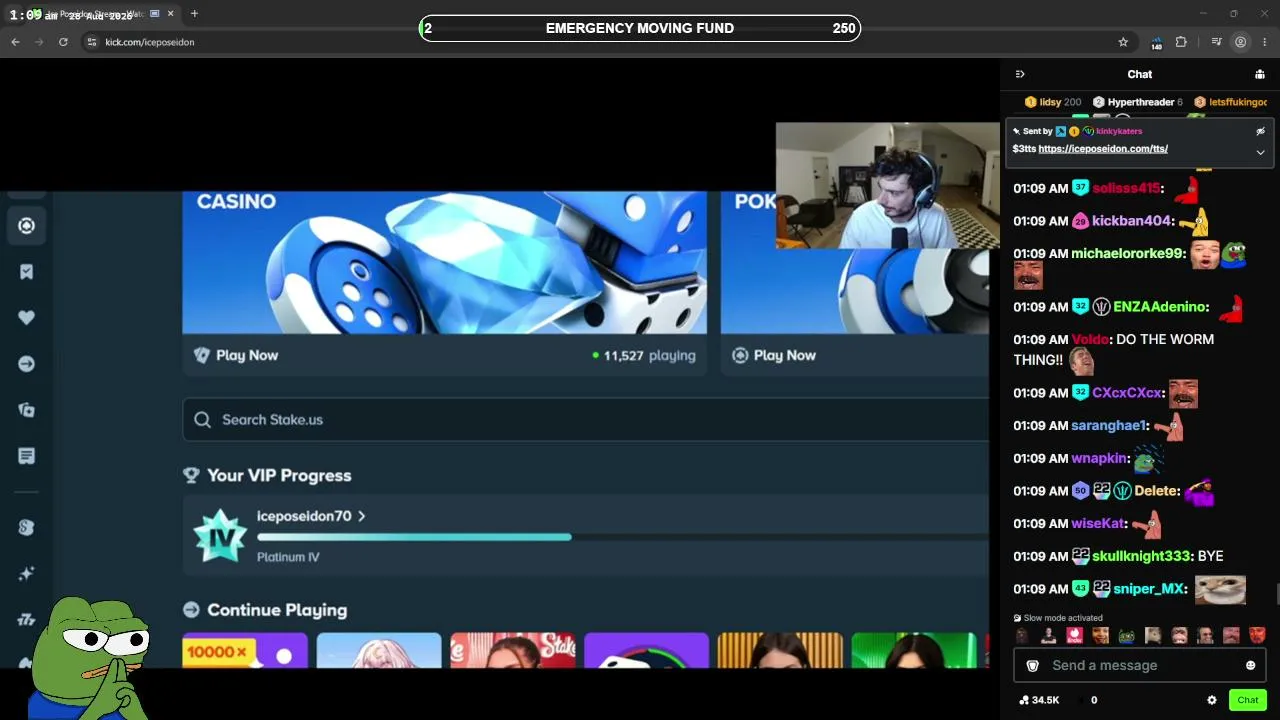Click the Emergency Moving Fund goal bar
This screenshot has width=1280, height=720.
point(640,28)
